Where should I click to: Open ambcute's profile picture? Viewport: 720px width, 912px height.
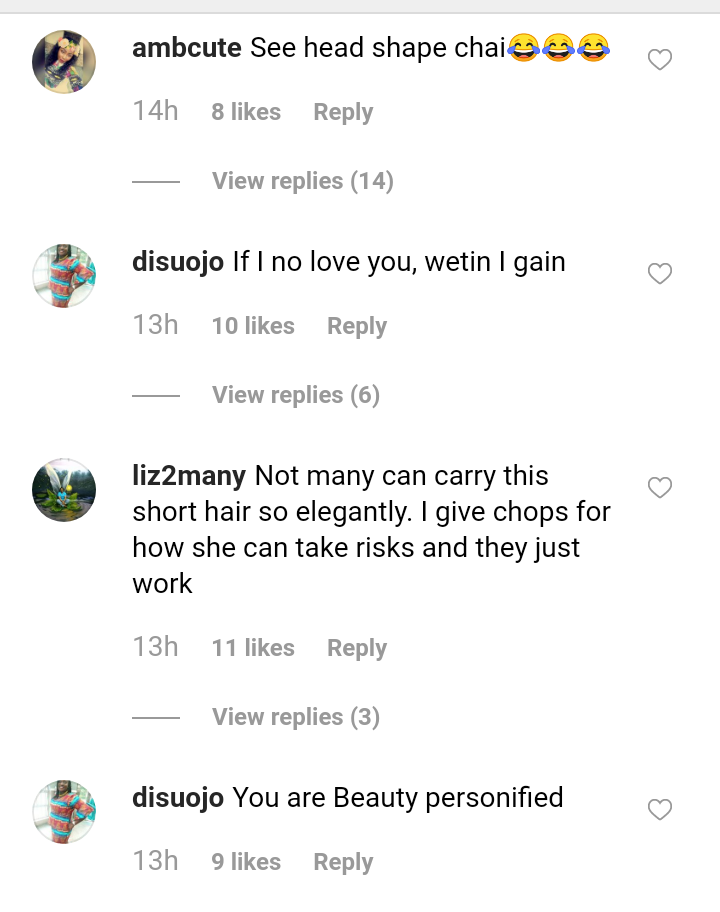click(64, 61)
